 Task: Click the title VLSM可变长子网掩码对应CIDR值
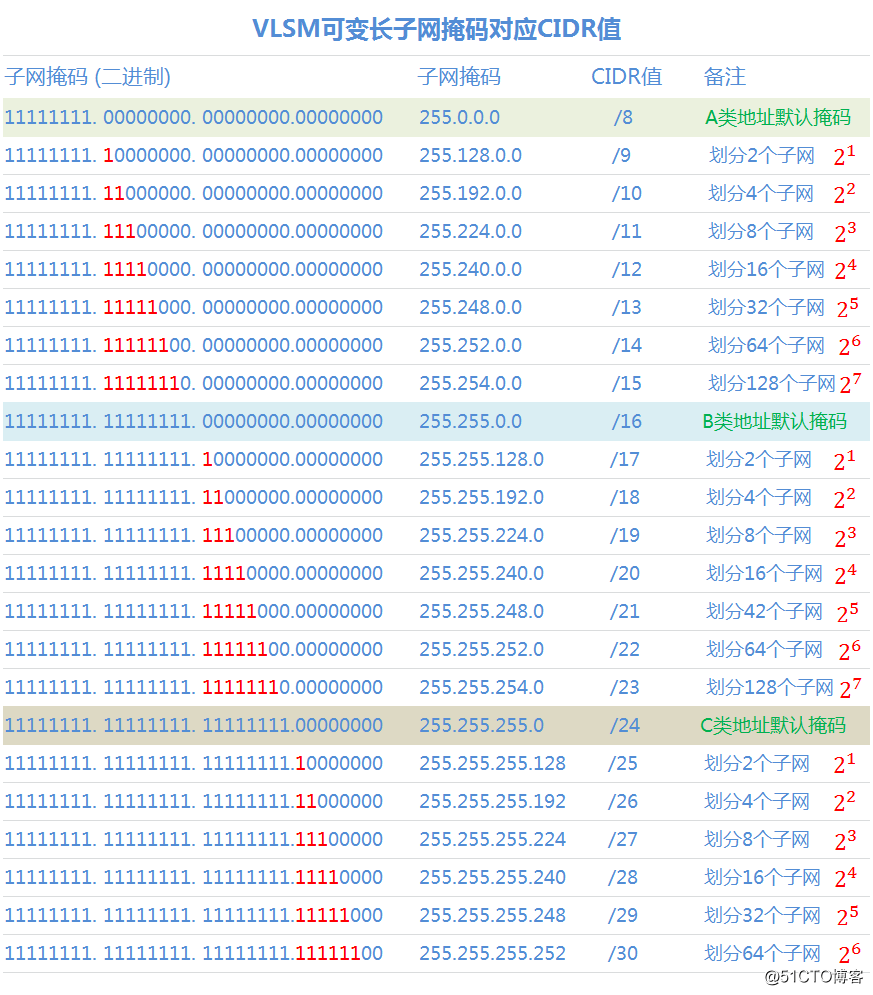click(x=436, y=29)
